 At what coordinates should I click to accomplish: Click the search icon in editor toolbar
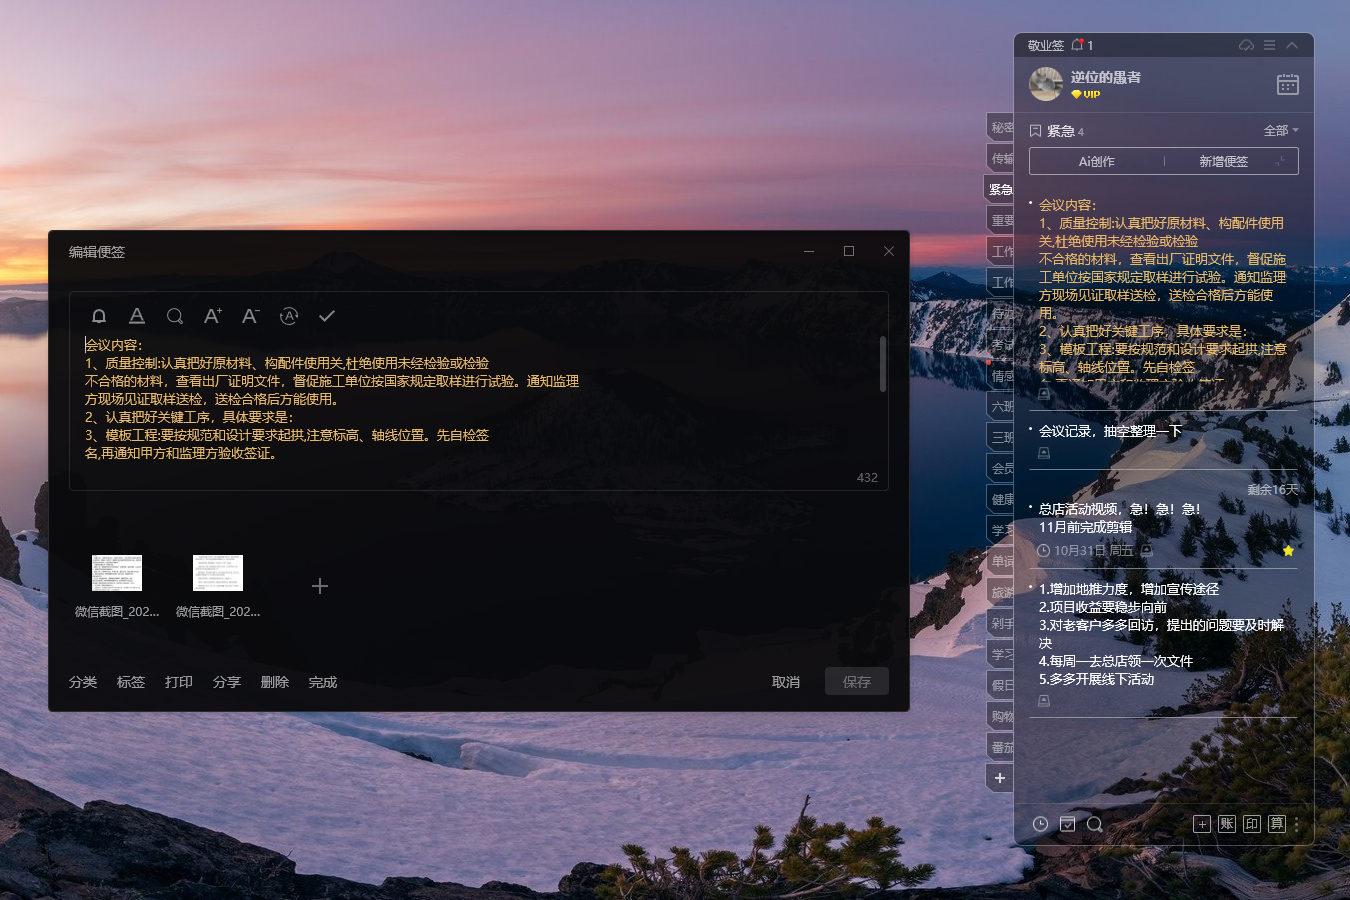[175, 316]
